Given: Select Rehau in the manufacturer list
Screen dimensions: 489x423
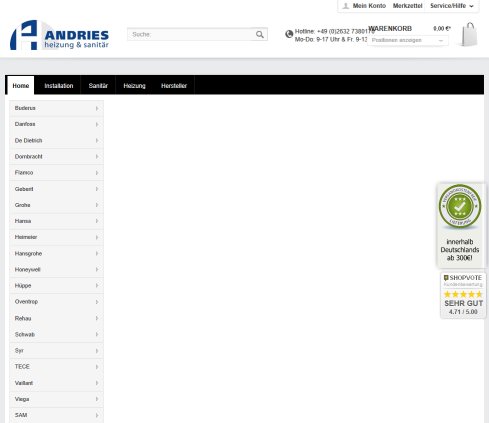Looking at the screenshot, I should point(56,318).
